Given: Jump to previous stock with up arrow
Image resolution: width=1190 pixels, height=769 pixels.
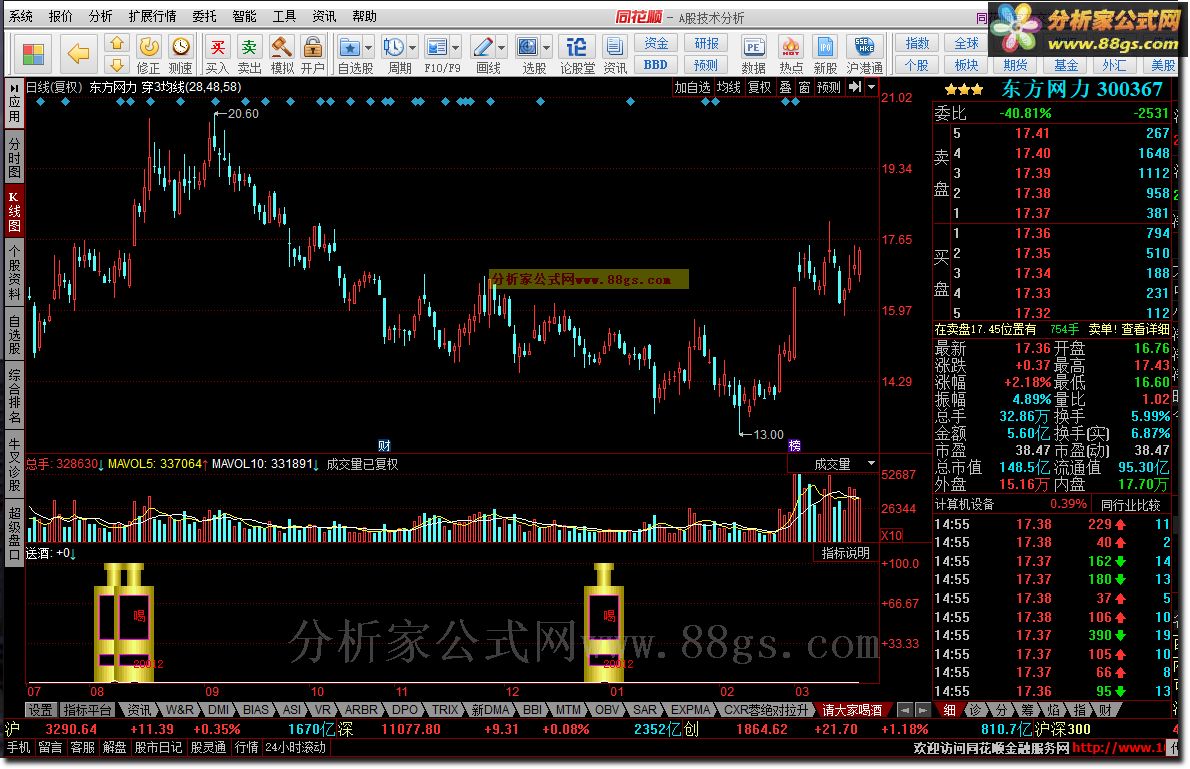Looking at the screenshot, I should point(117,43).
